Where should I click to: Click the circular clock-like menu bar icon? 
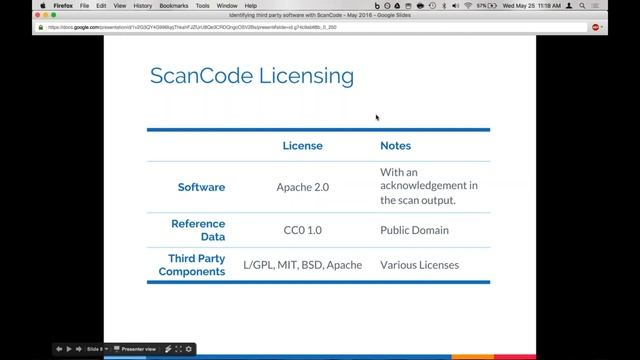click(387, 6)
